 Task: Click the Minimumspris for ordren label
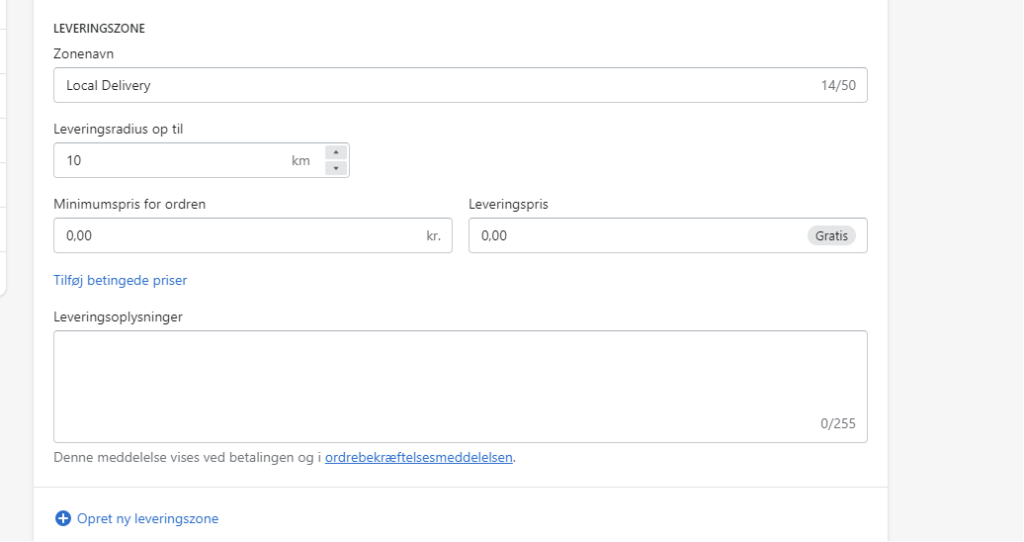click(x=129, y=204)
